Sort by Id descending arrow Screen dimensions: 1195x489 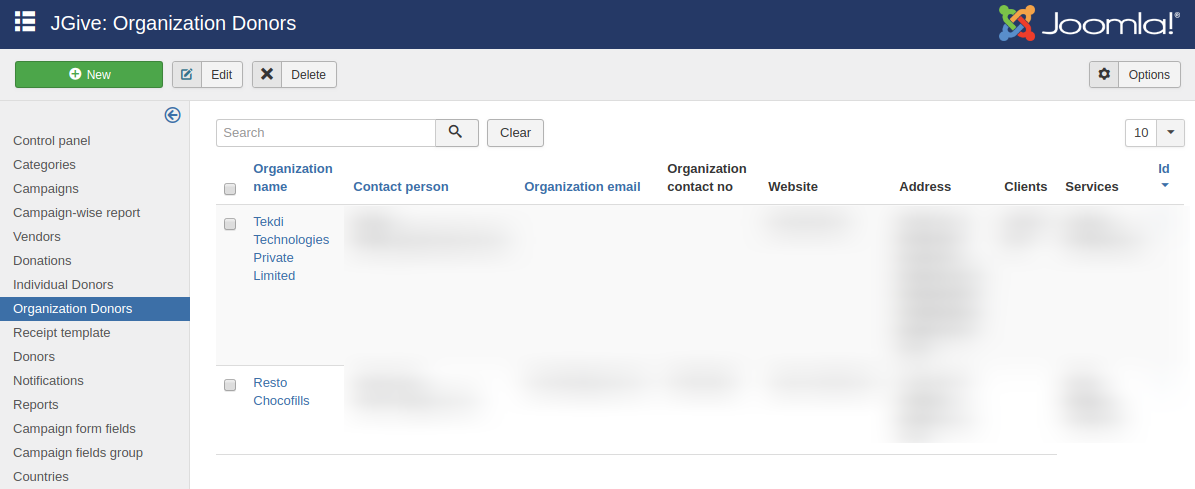coord(1164,186)
